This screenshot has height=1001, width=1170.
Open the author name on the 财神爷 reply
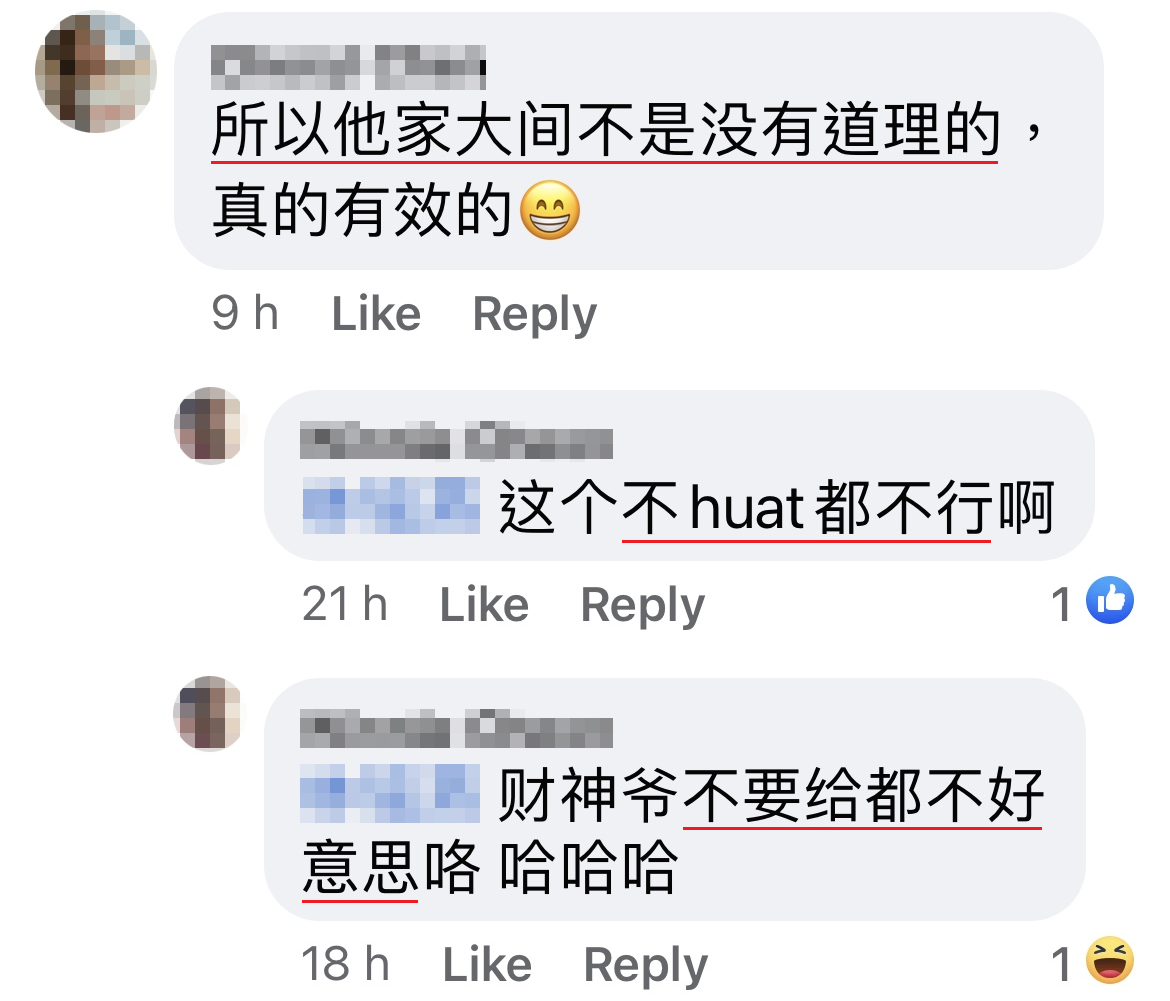(457, 728)
